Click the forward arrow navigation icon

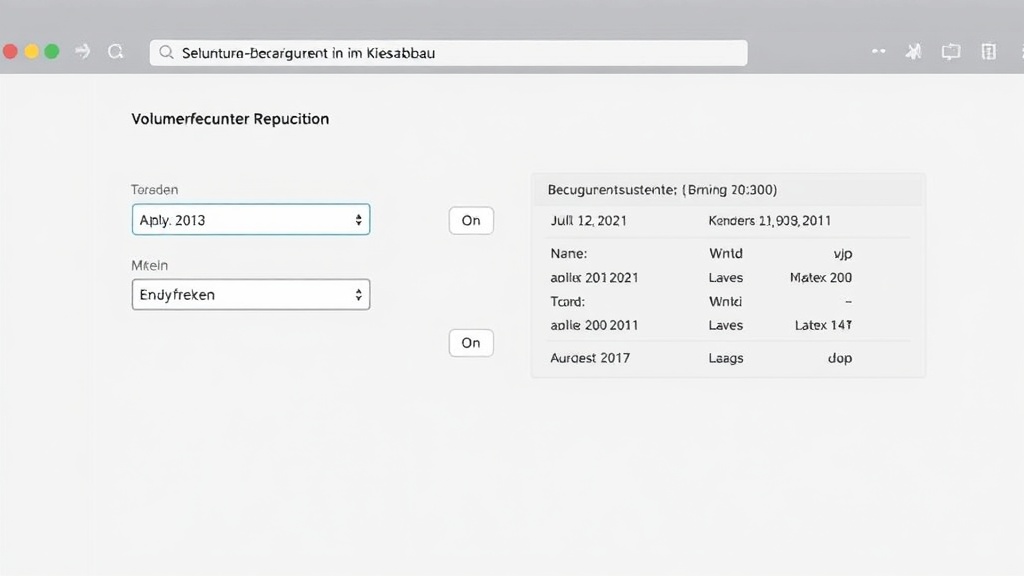click(x=84, y=52)
